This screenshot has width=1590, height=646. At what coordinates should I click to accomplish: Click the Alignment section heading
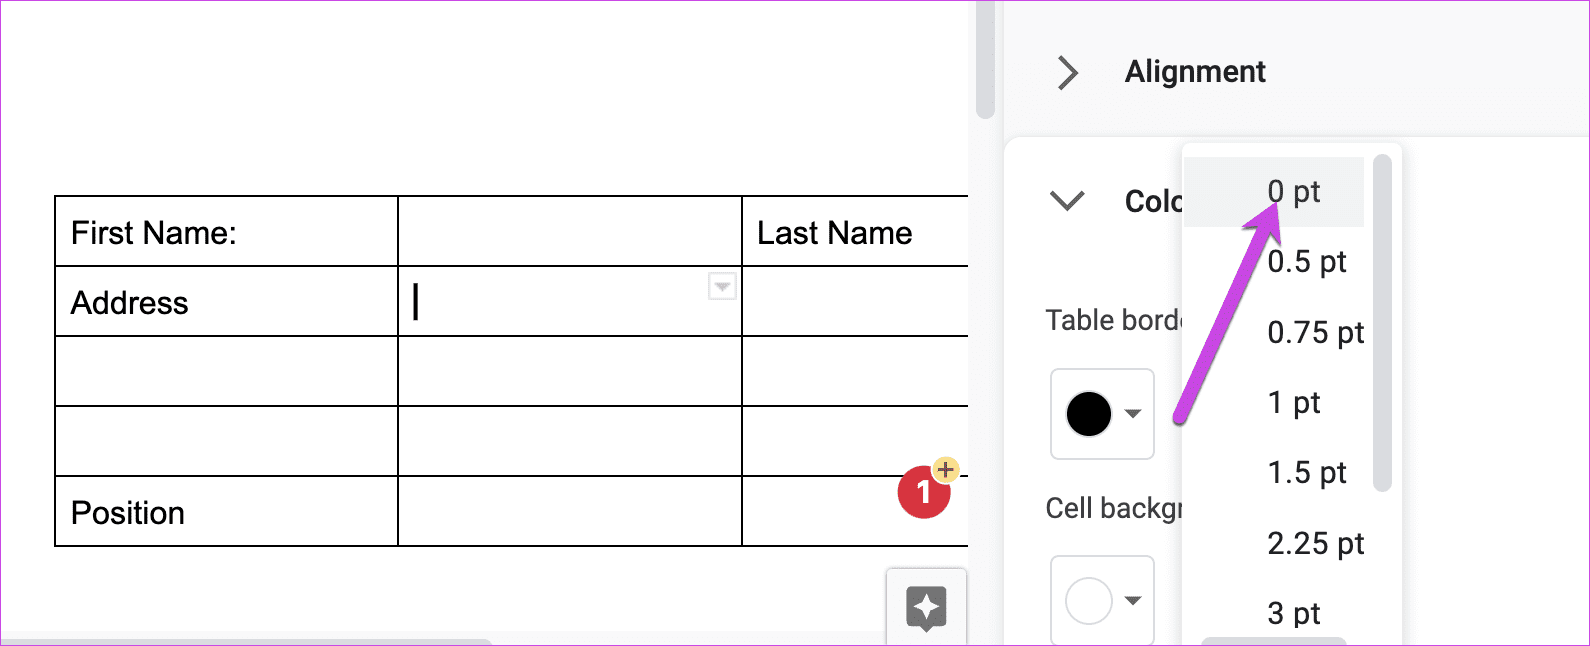[1195, 72]
